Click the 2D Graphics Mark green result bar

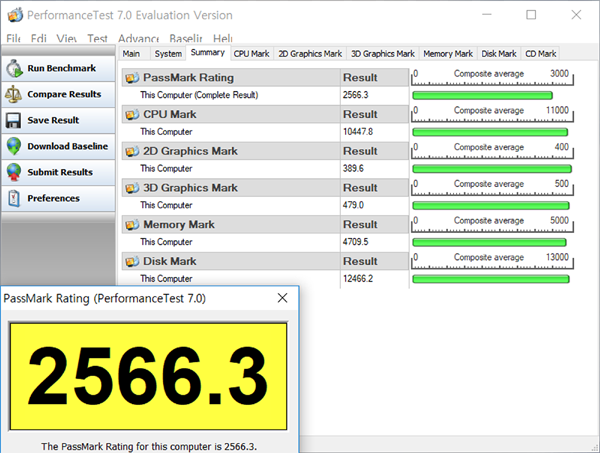pos(492,169)
